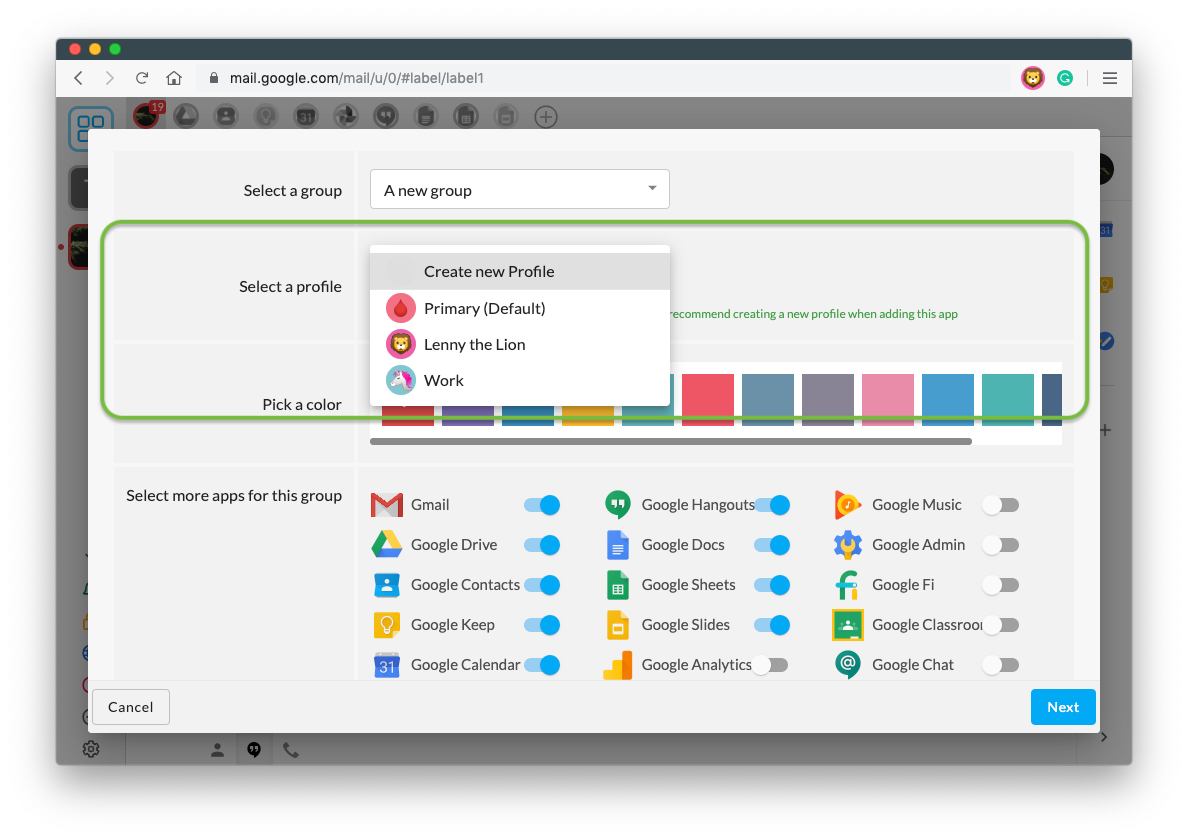Click the browser home icon
Image resolution: width=1188 pixels, height=839 pixels.
tap(174, 78)
